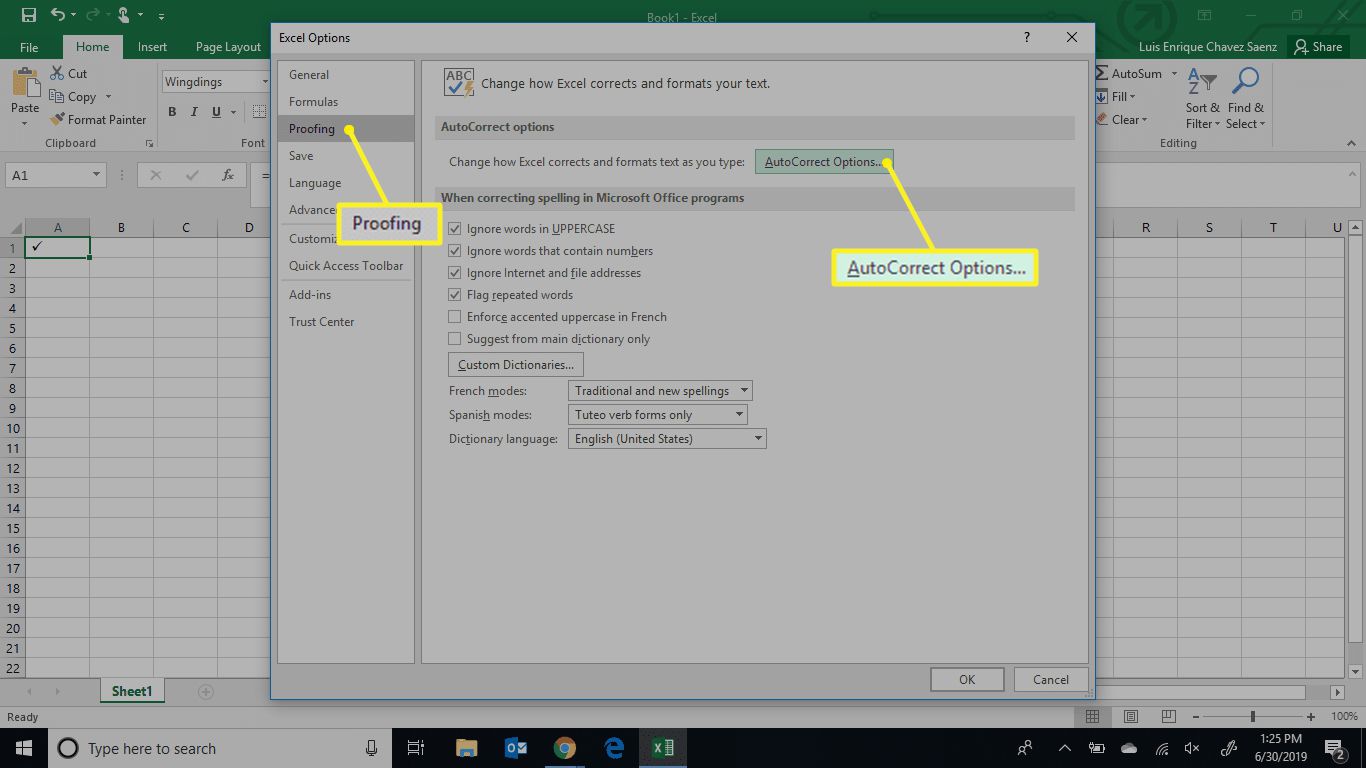1366x768 pixels.
Task: Open File Explorer from the taskbar
Action: [x=466, y=748]
